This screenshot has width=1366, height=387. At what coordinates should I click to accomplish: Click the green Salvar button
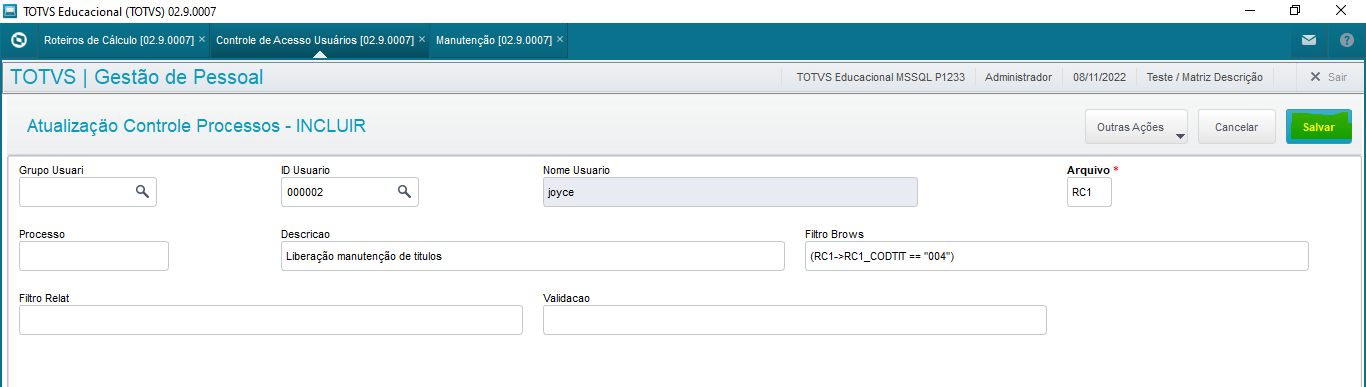[1319, 127]
